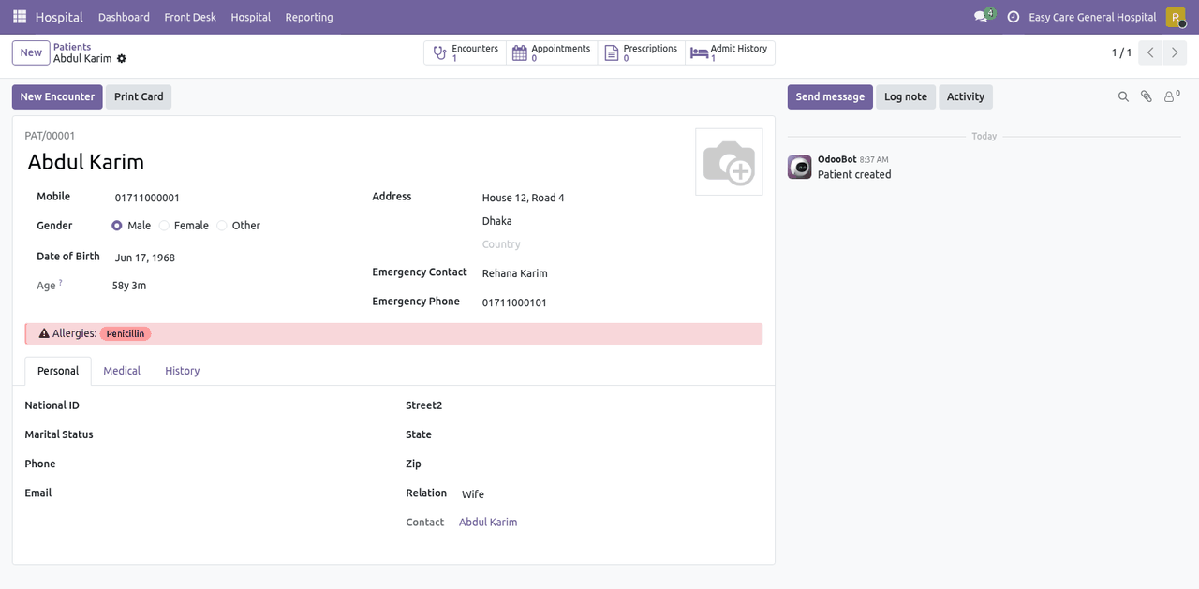This screenshot has width=1199, height=589.
Task: Open the Date of Birth picker
Action: pos(229,258)
